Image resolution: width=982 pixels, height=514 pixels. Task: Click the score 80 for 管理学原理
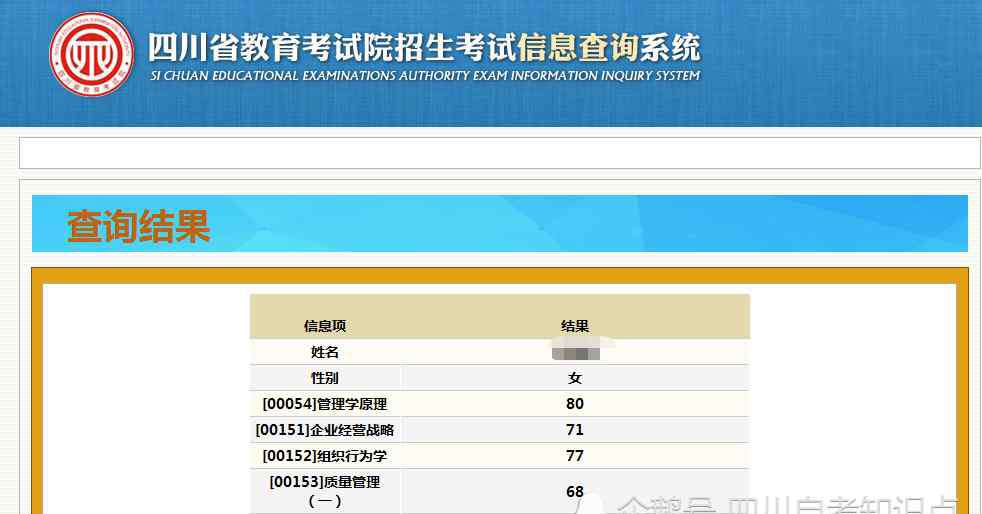pyautogui.click(x=575, y=404)
